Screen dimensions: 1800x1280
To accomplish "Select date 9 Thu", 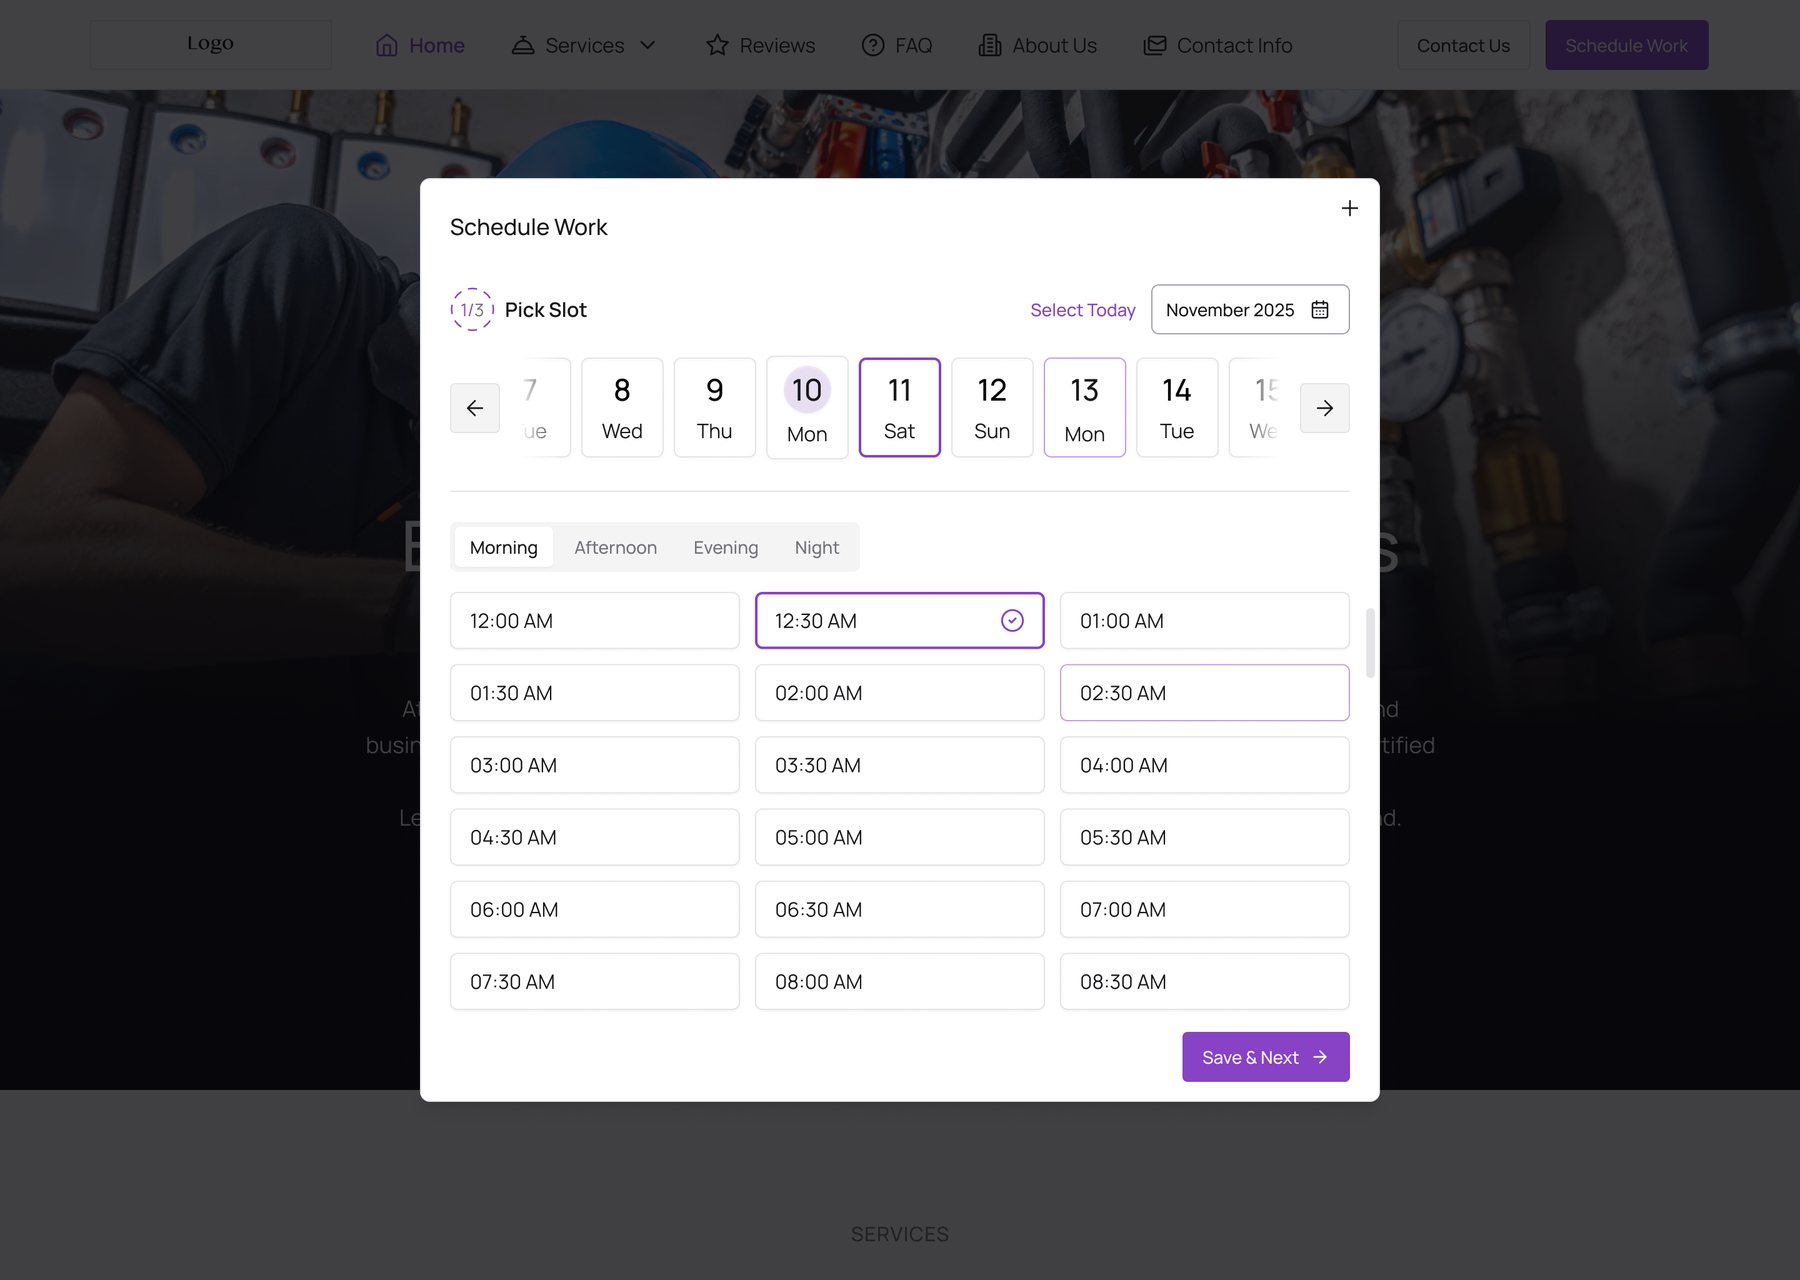I will pos(715,408).
